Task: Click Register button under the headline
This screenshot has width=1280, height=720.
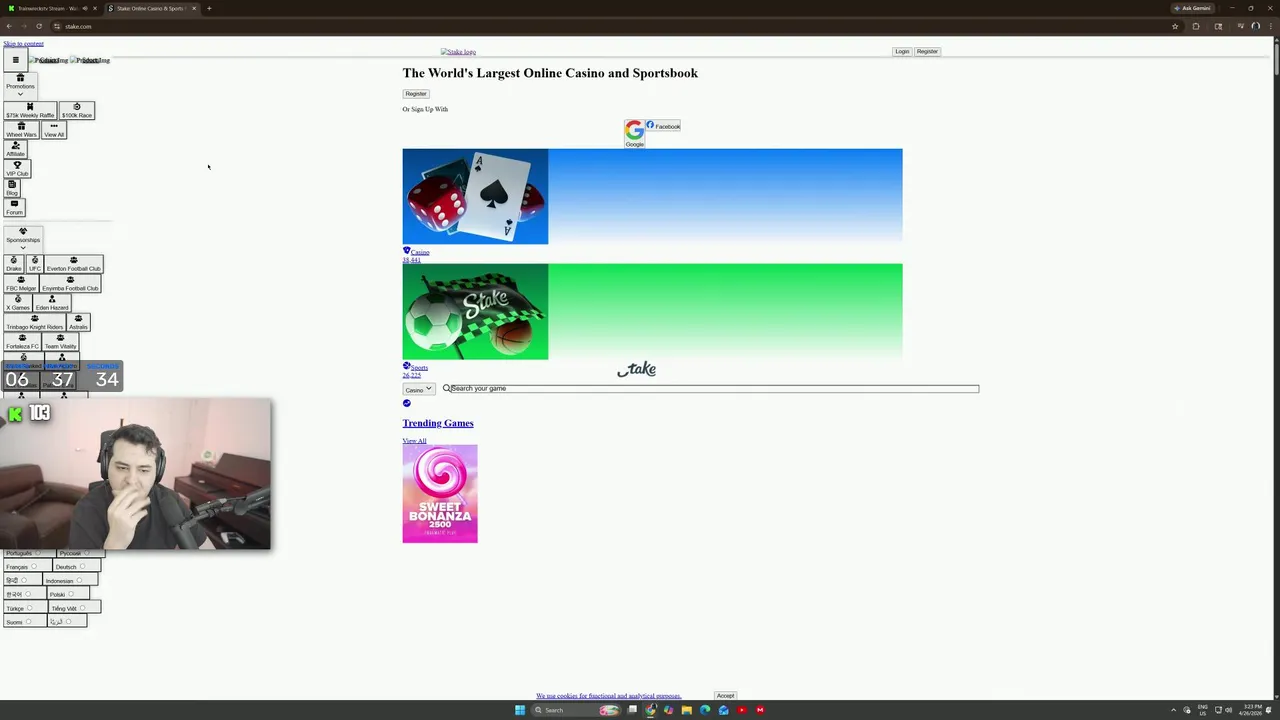Action: [x=416, y=94]
